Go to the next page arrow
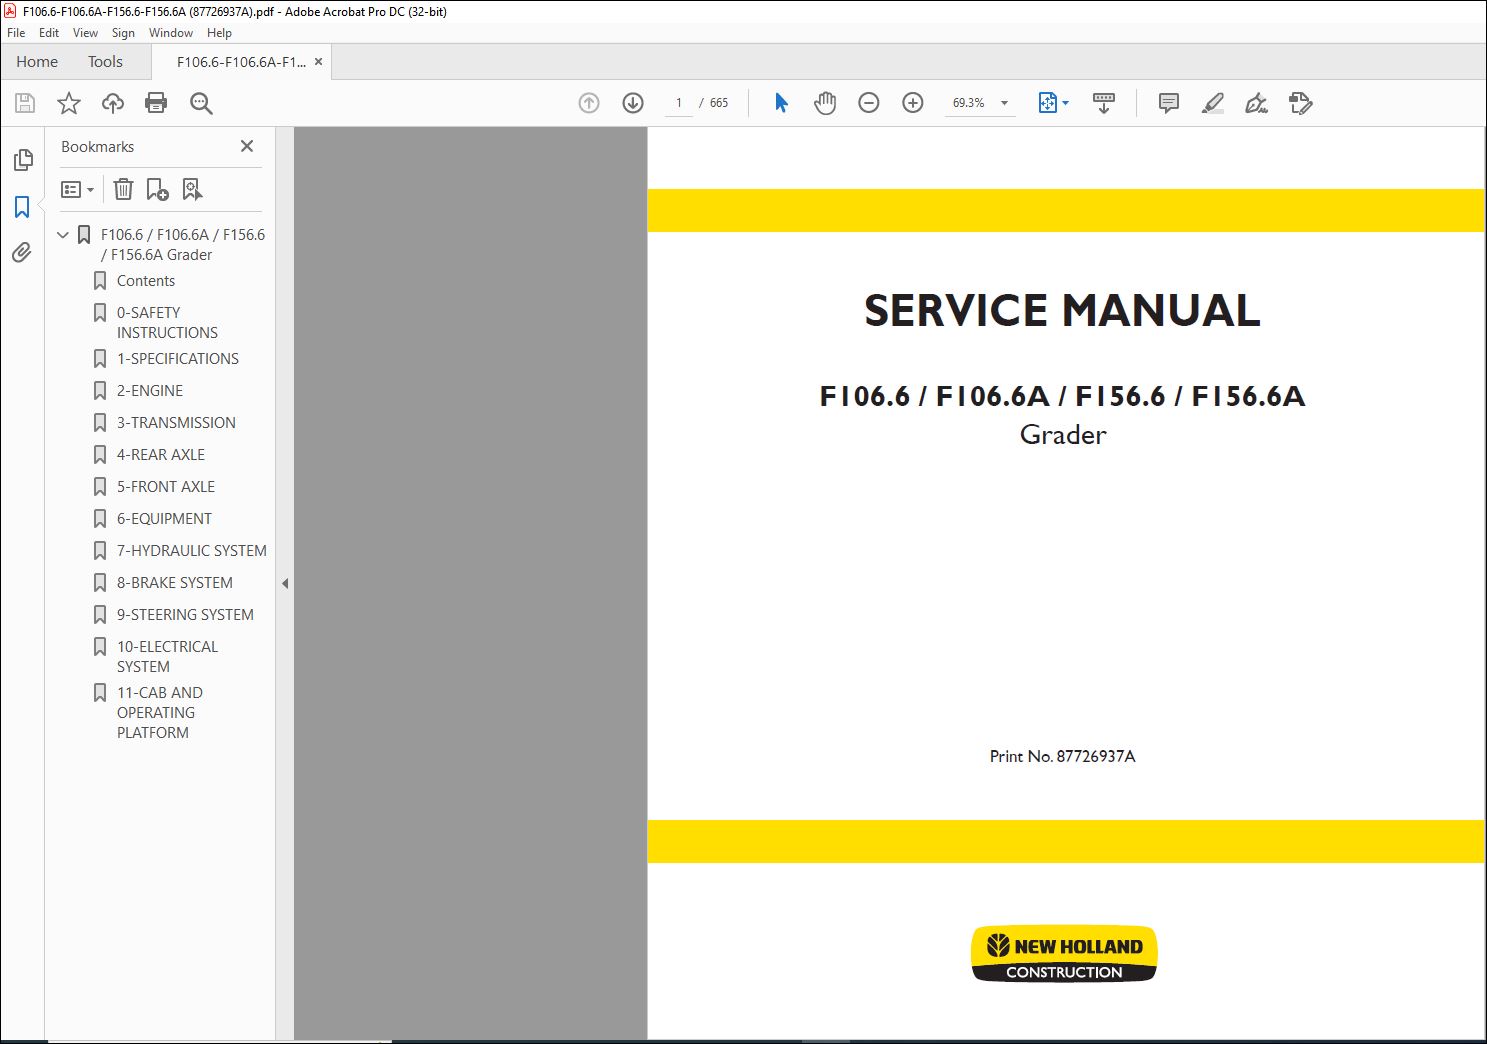1487x1044 pixels. click(x=633, y=103)
